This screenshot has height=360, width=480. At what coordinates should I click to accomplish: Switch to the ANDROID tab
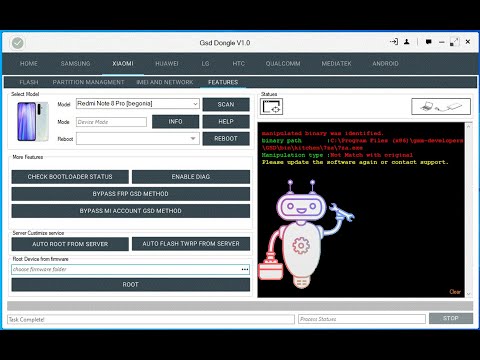pos(385,63)
